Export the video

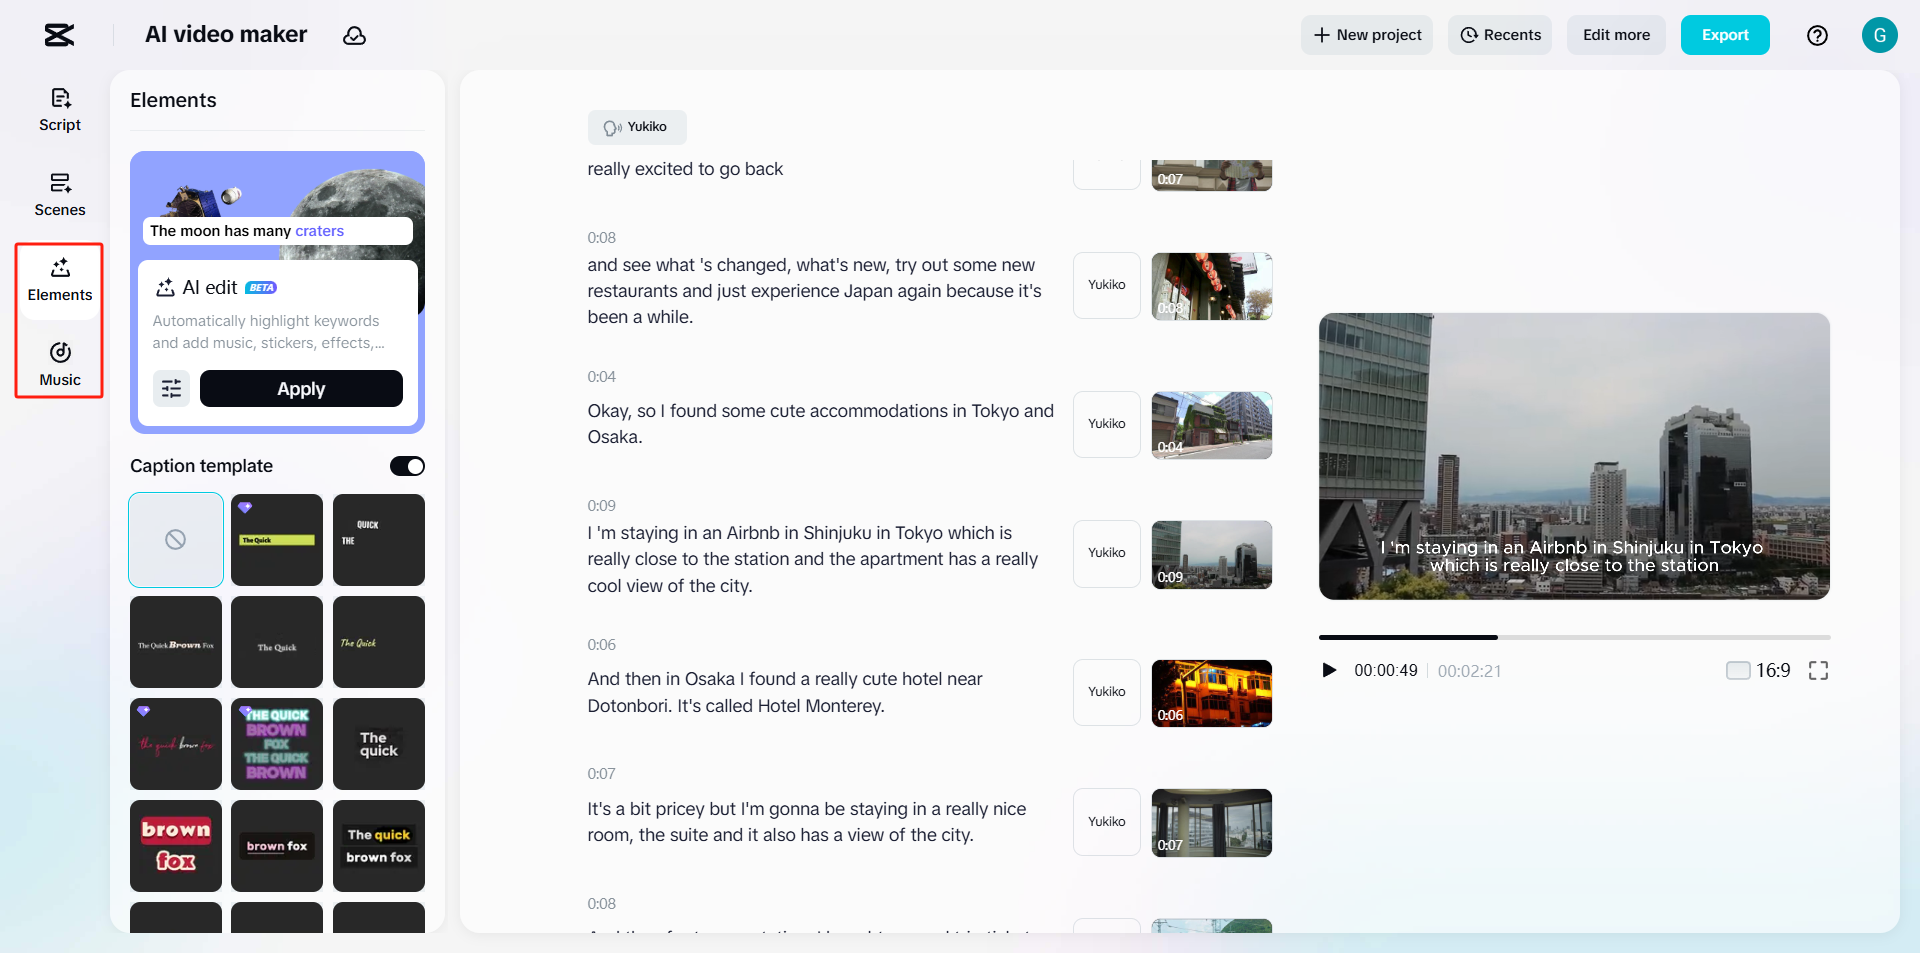click(1725, 35)
